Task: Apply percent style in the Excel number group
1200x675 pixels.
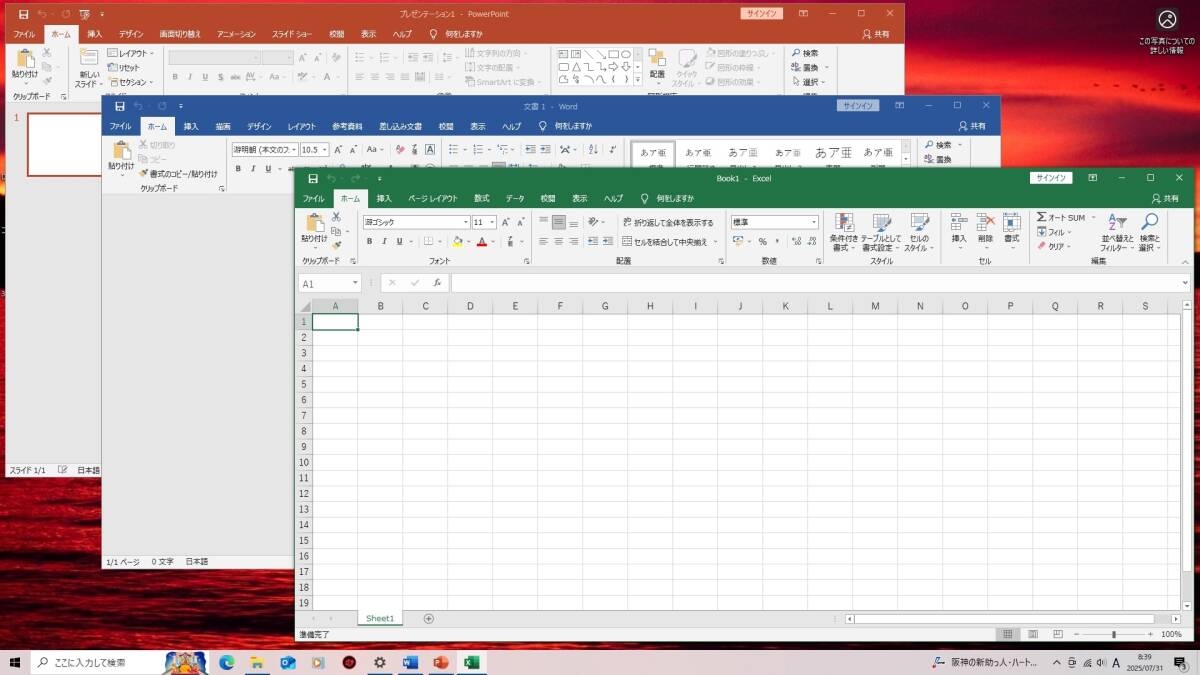Action: click(x=762, y=241)
